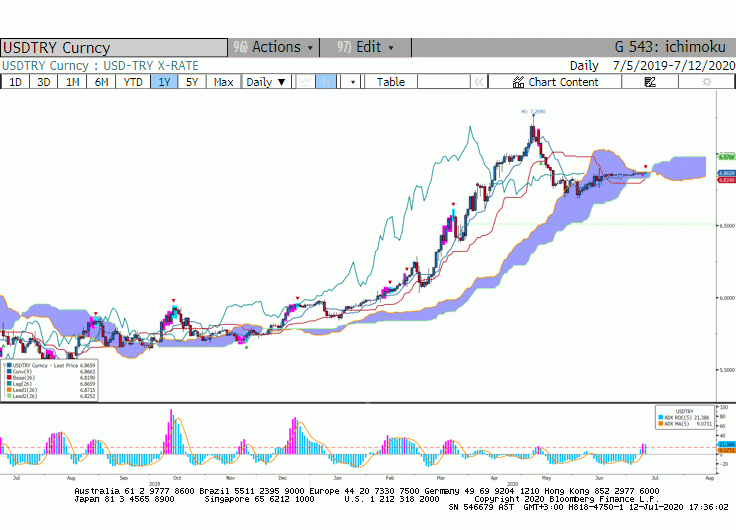This screenshot has height=530, width=736.
Task: Switch range to 6M
Action: (101, 82)
